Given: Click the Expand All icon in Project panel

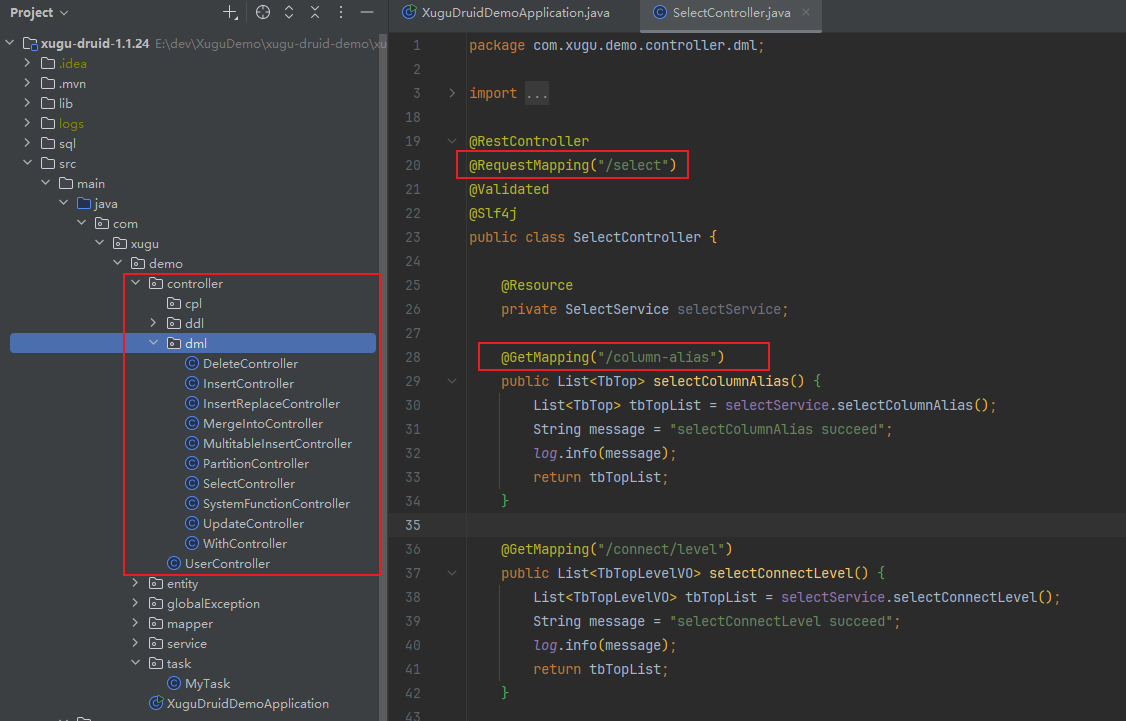Looking at the screenshot, I should pyautogui.click(x=289, y=13).
